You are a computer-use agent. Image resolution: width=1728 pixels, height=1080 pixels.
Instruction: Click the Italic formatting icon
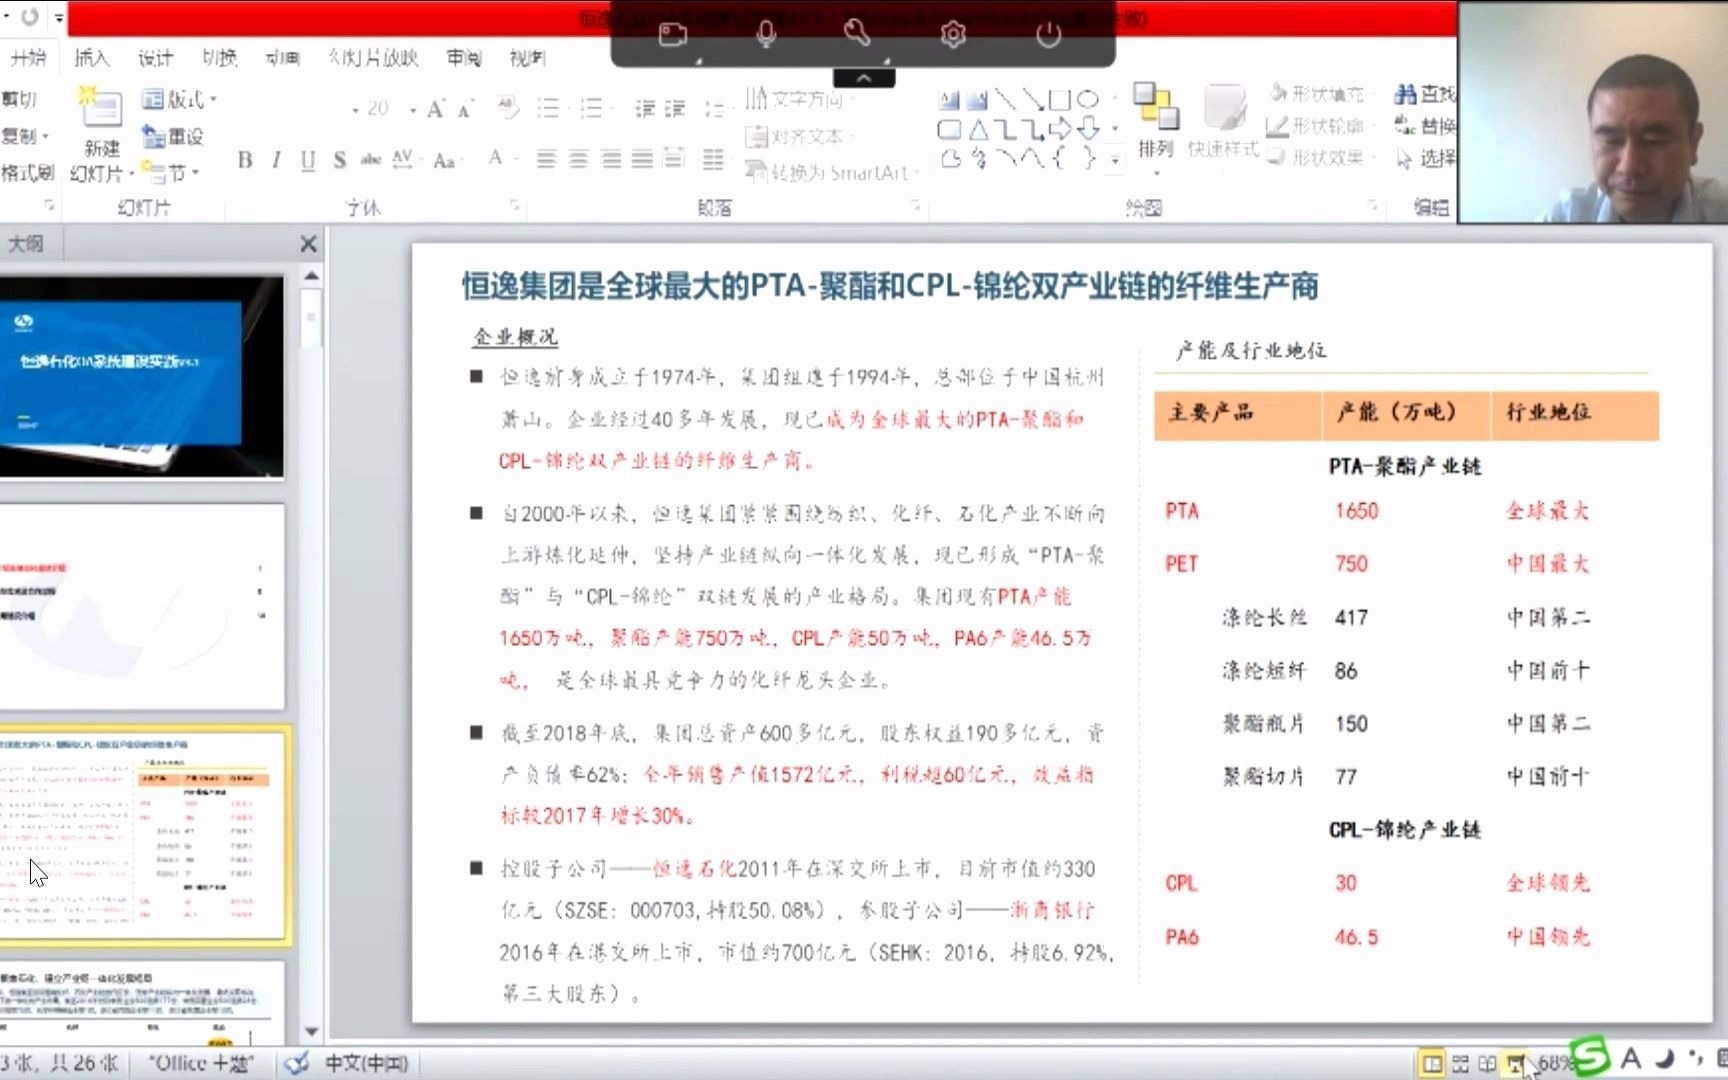tap(276, 160)
